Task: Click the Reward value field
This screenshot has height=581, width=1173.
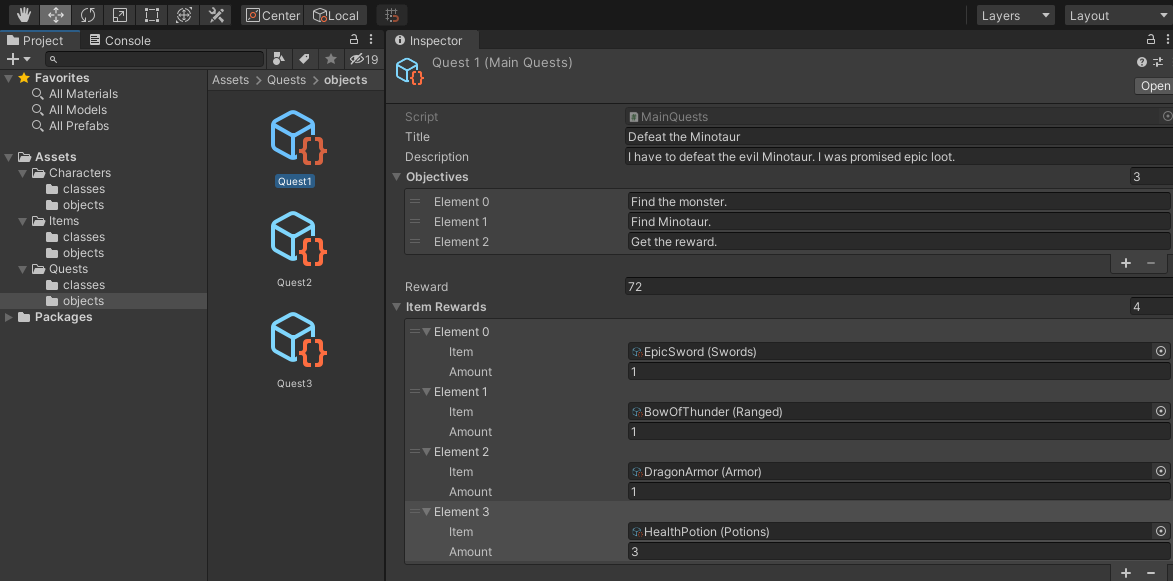Action: pos(895,287)
